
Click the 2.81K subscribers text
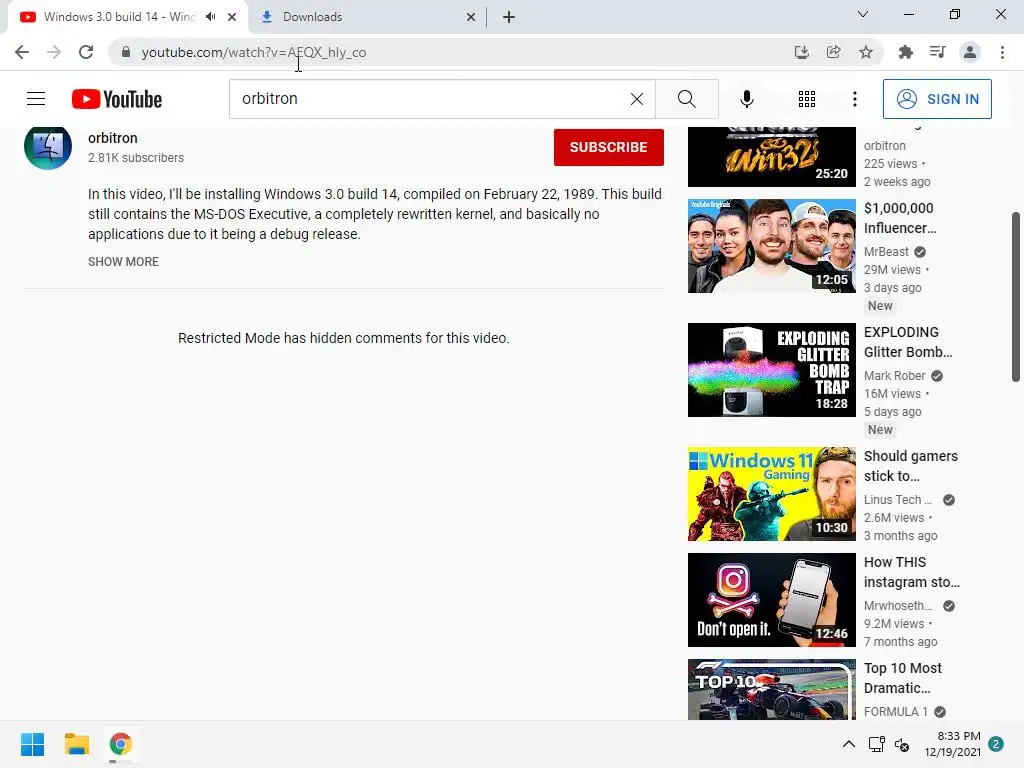point(136,157)
